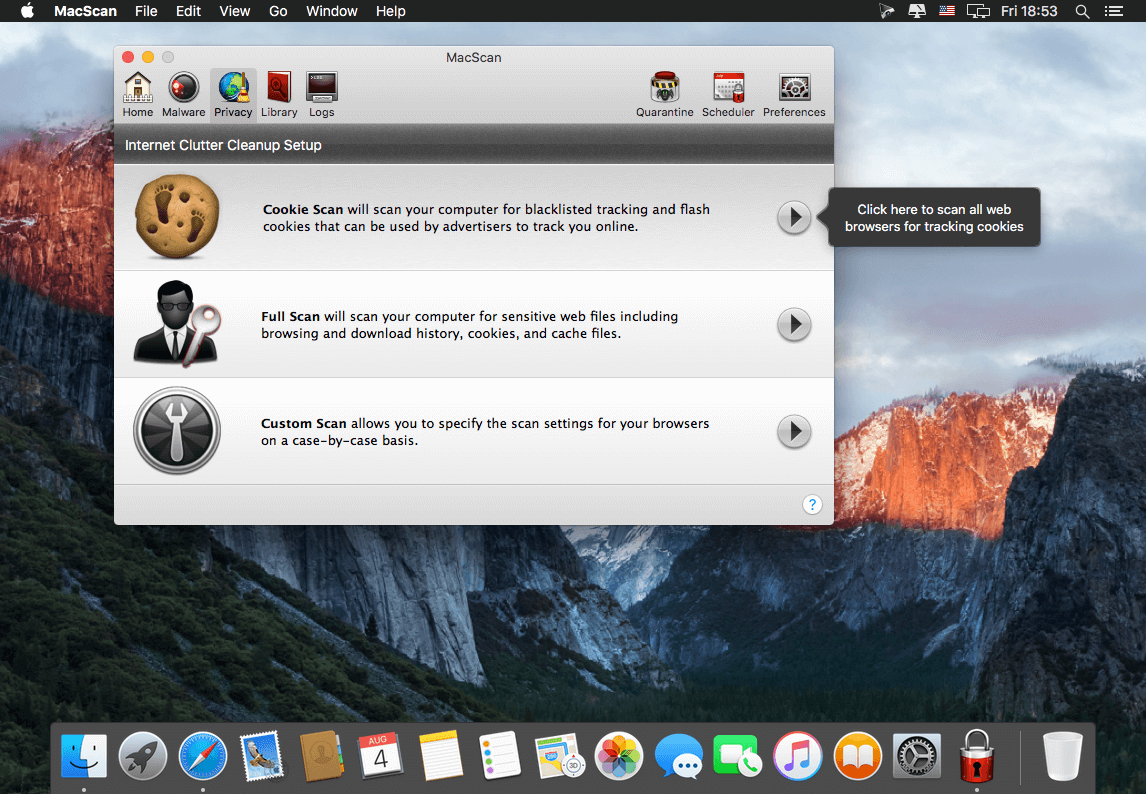This screenshot has height=794, width=1146.
Task: Start the Cookie Scan with play arrow
Action: [794, 217]
